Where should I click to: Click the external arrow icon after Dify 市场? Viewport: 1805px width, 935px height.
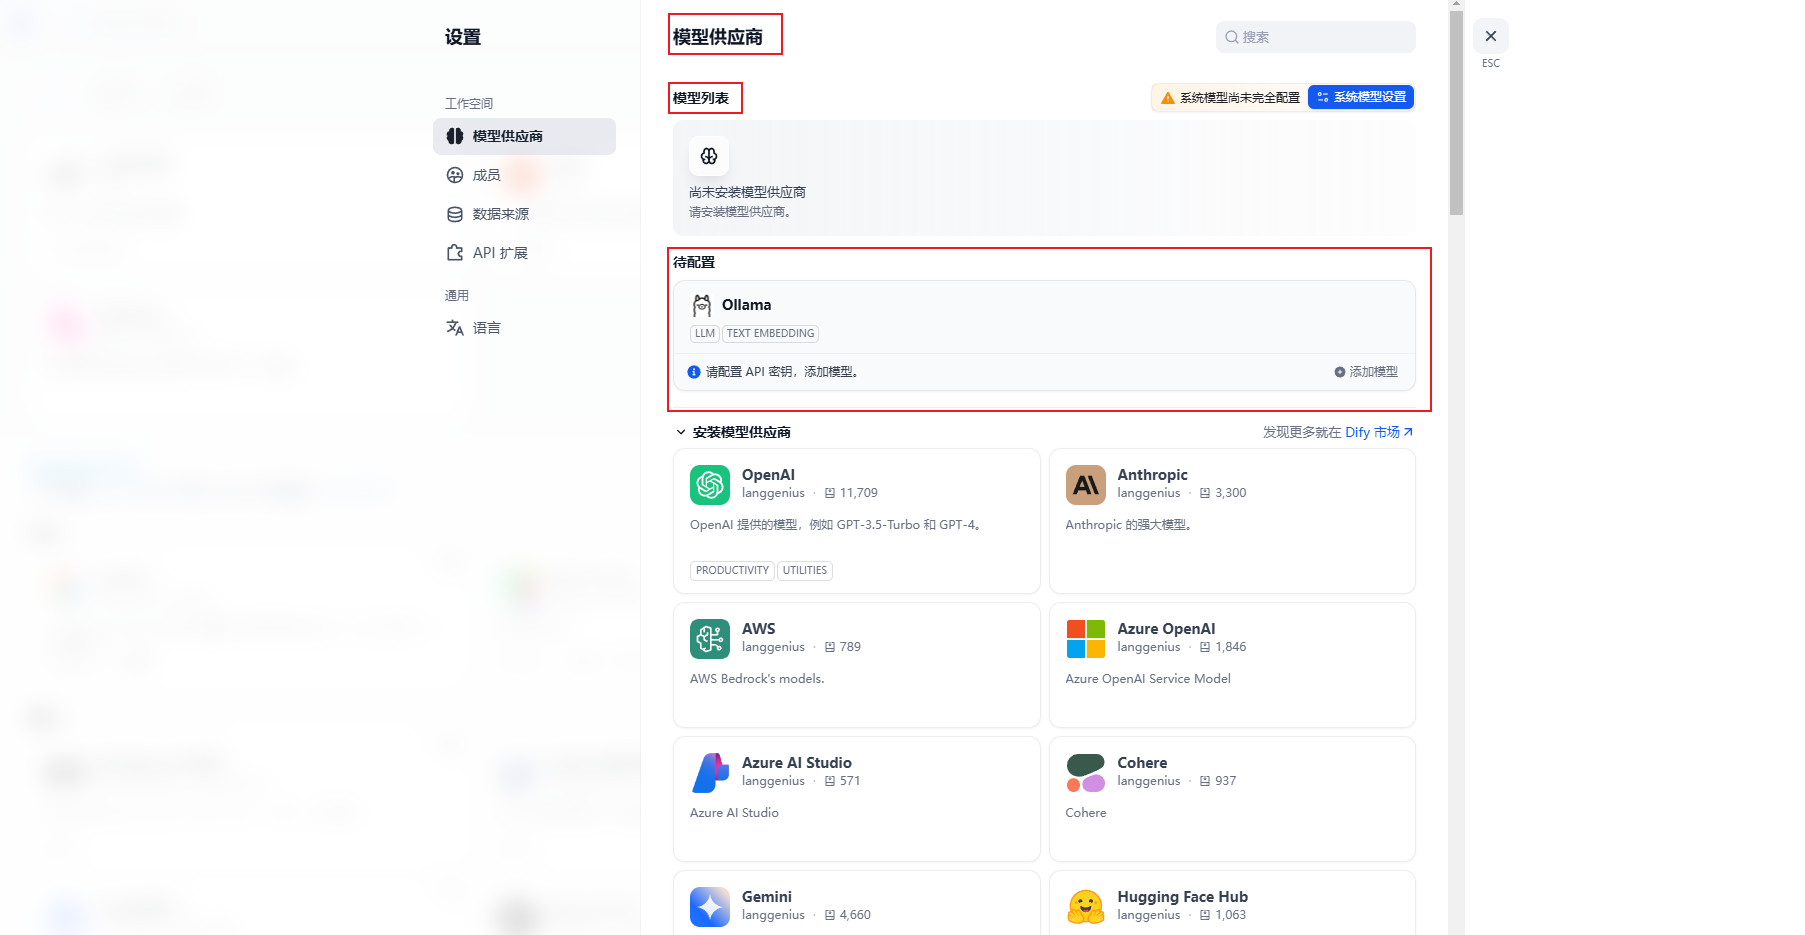(x=1408, y=432)
